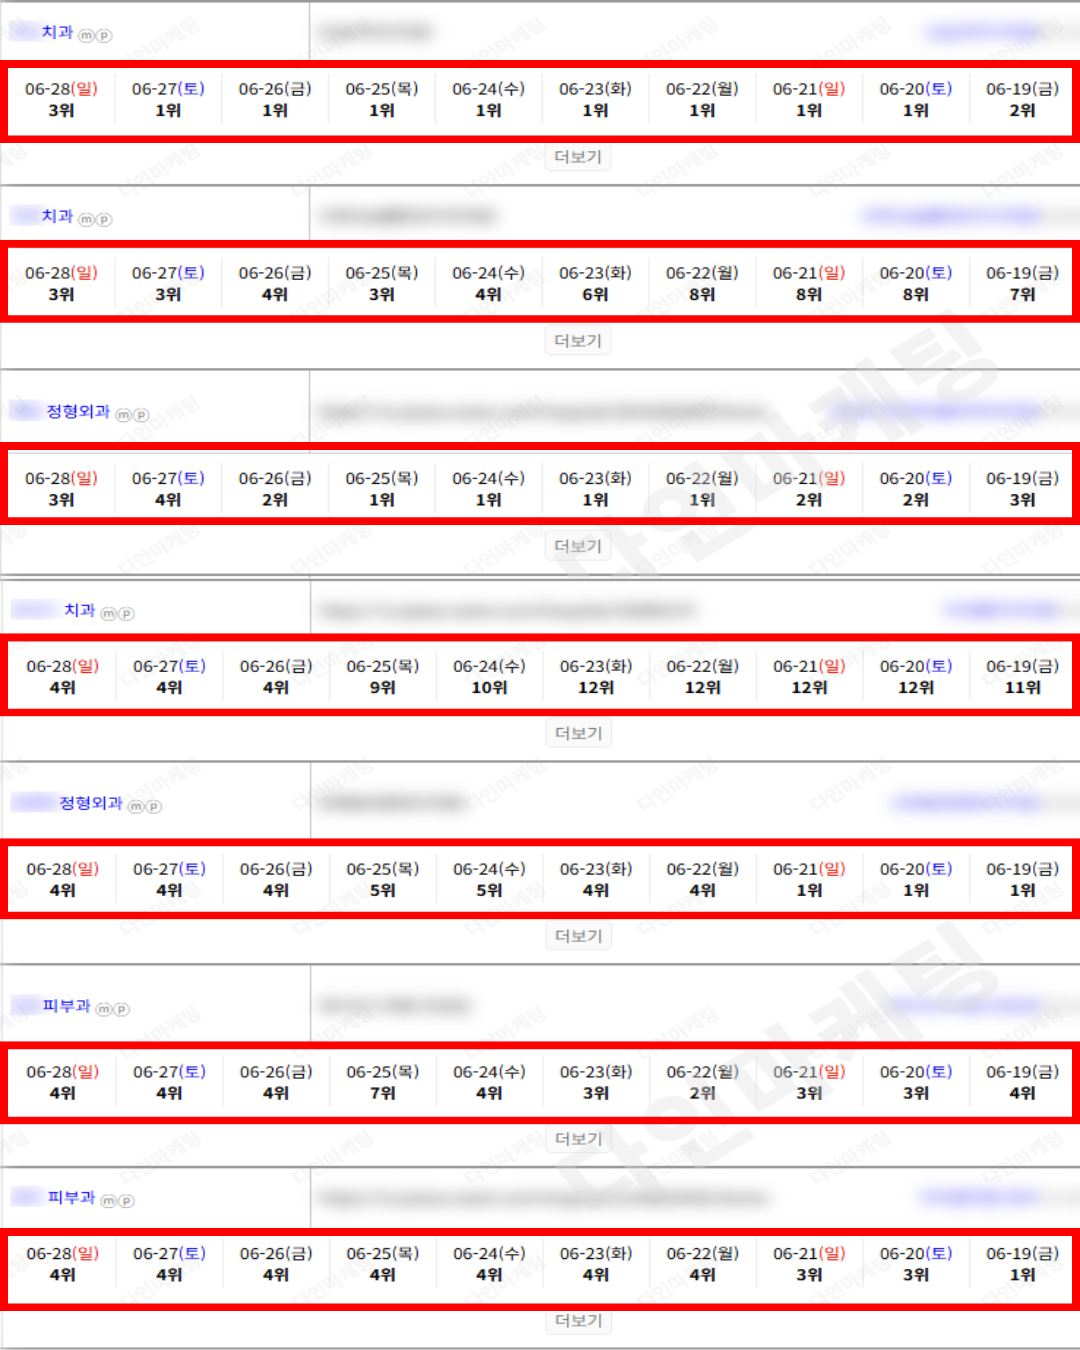Select the 06-25 9위 rank cell

click(x=382, y=677)
